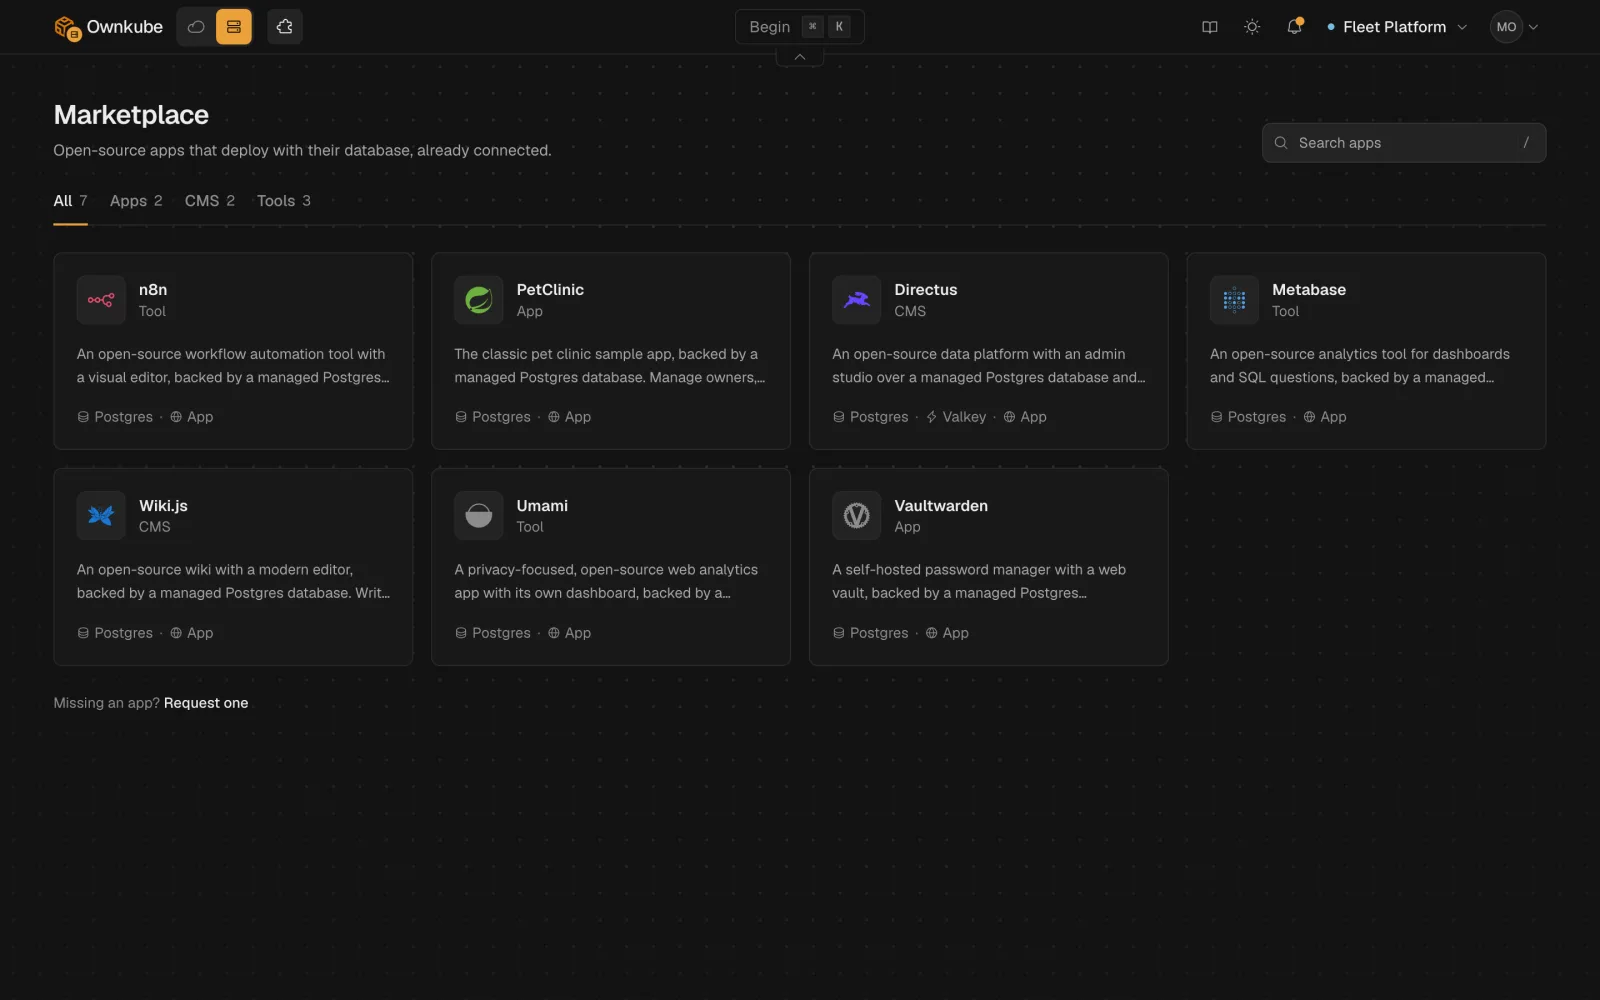Click the Metabase dotted icon
Screen dimensions: 1600x1000
tap(1235, 300)
